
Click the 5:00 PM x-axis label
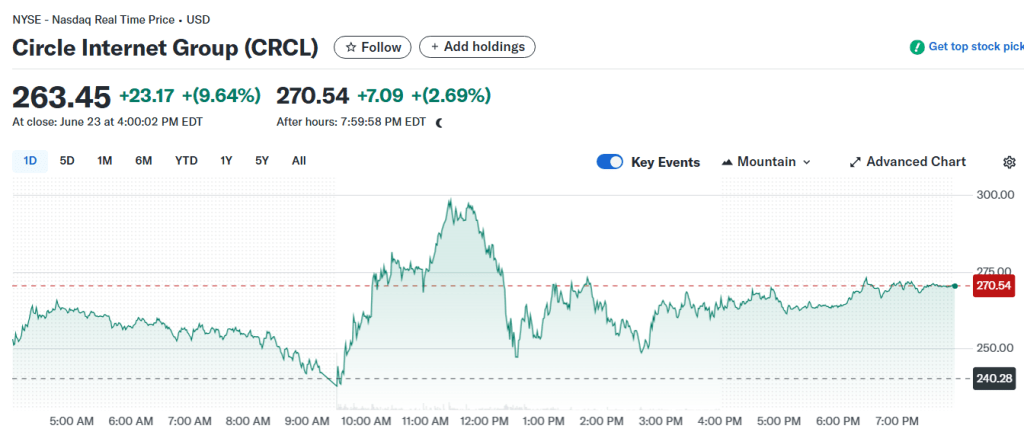(777, 421)
